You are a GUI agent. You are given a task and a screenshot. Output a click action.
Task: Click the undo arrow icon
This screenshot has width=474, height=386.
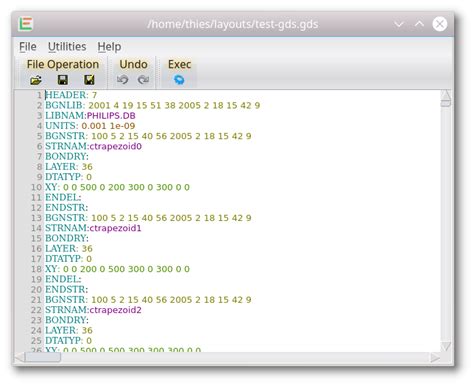point(122,80)
